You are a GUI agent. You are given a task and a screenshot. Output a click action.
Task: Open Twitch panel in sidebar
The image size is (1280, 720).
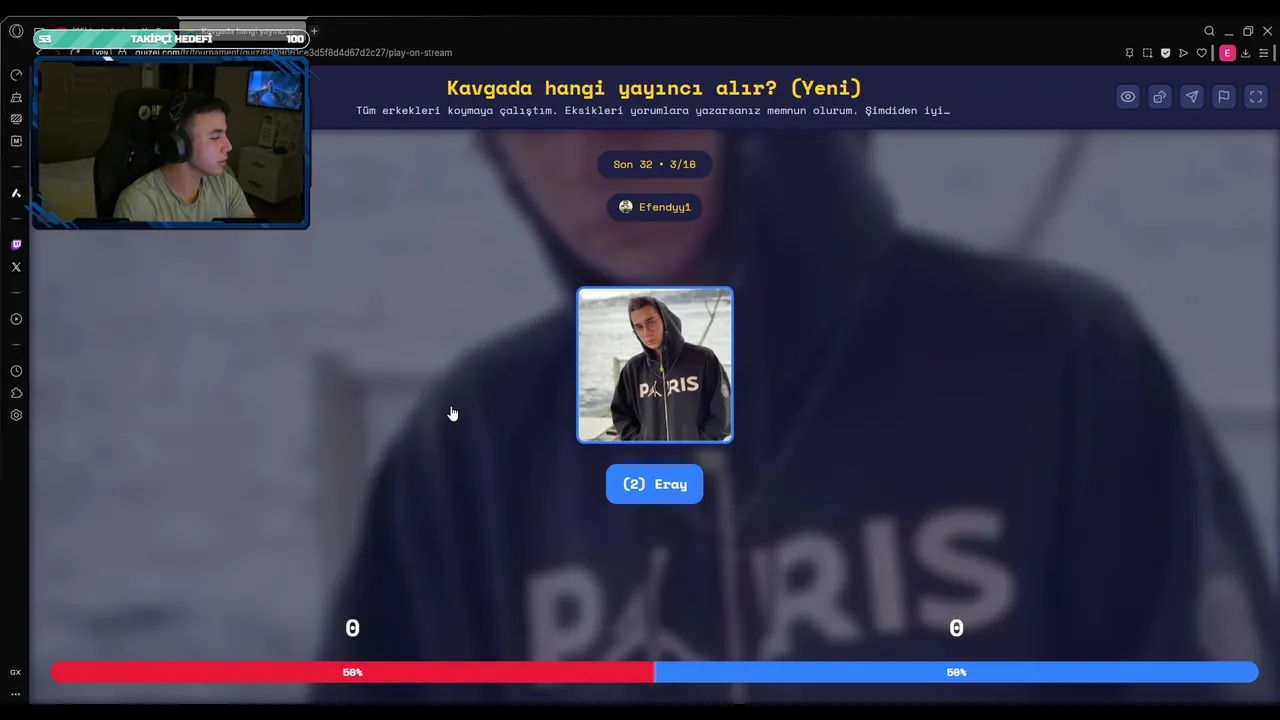point(16,245)
